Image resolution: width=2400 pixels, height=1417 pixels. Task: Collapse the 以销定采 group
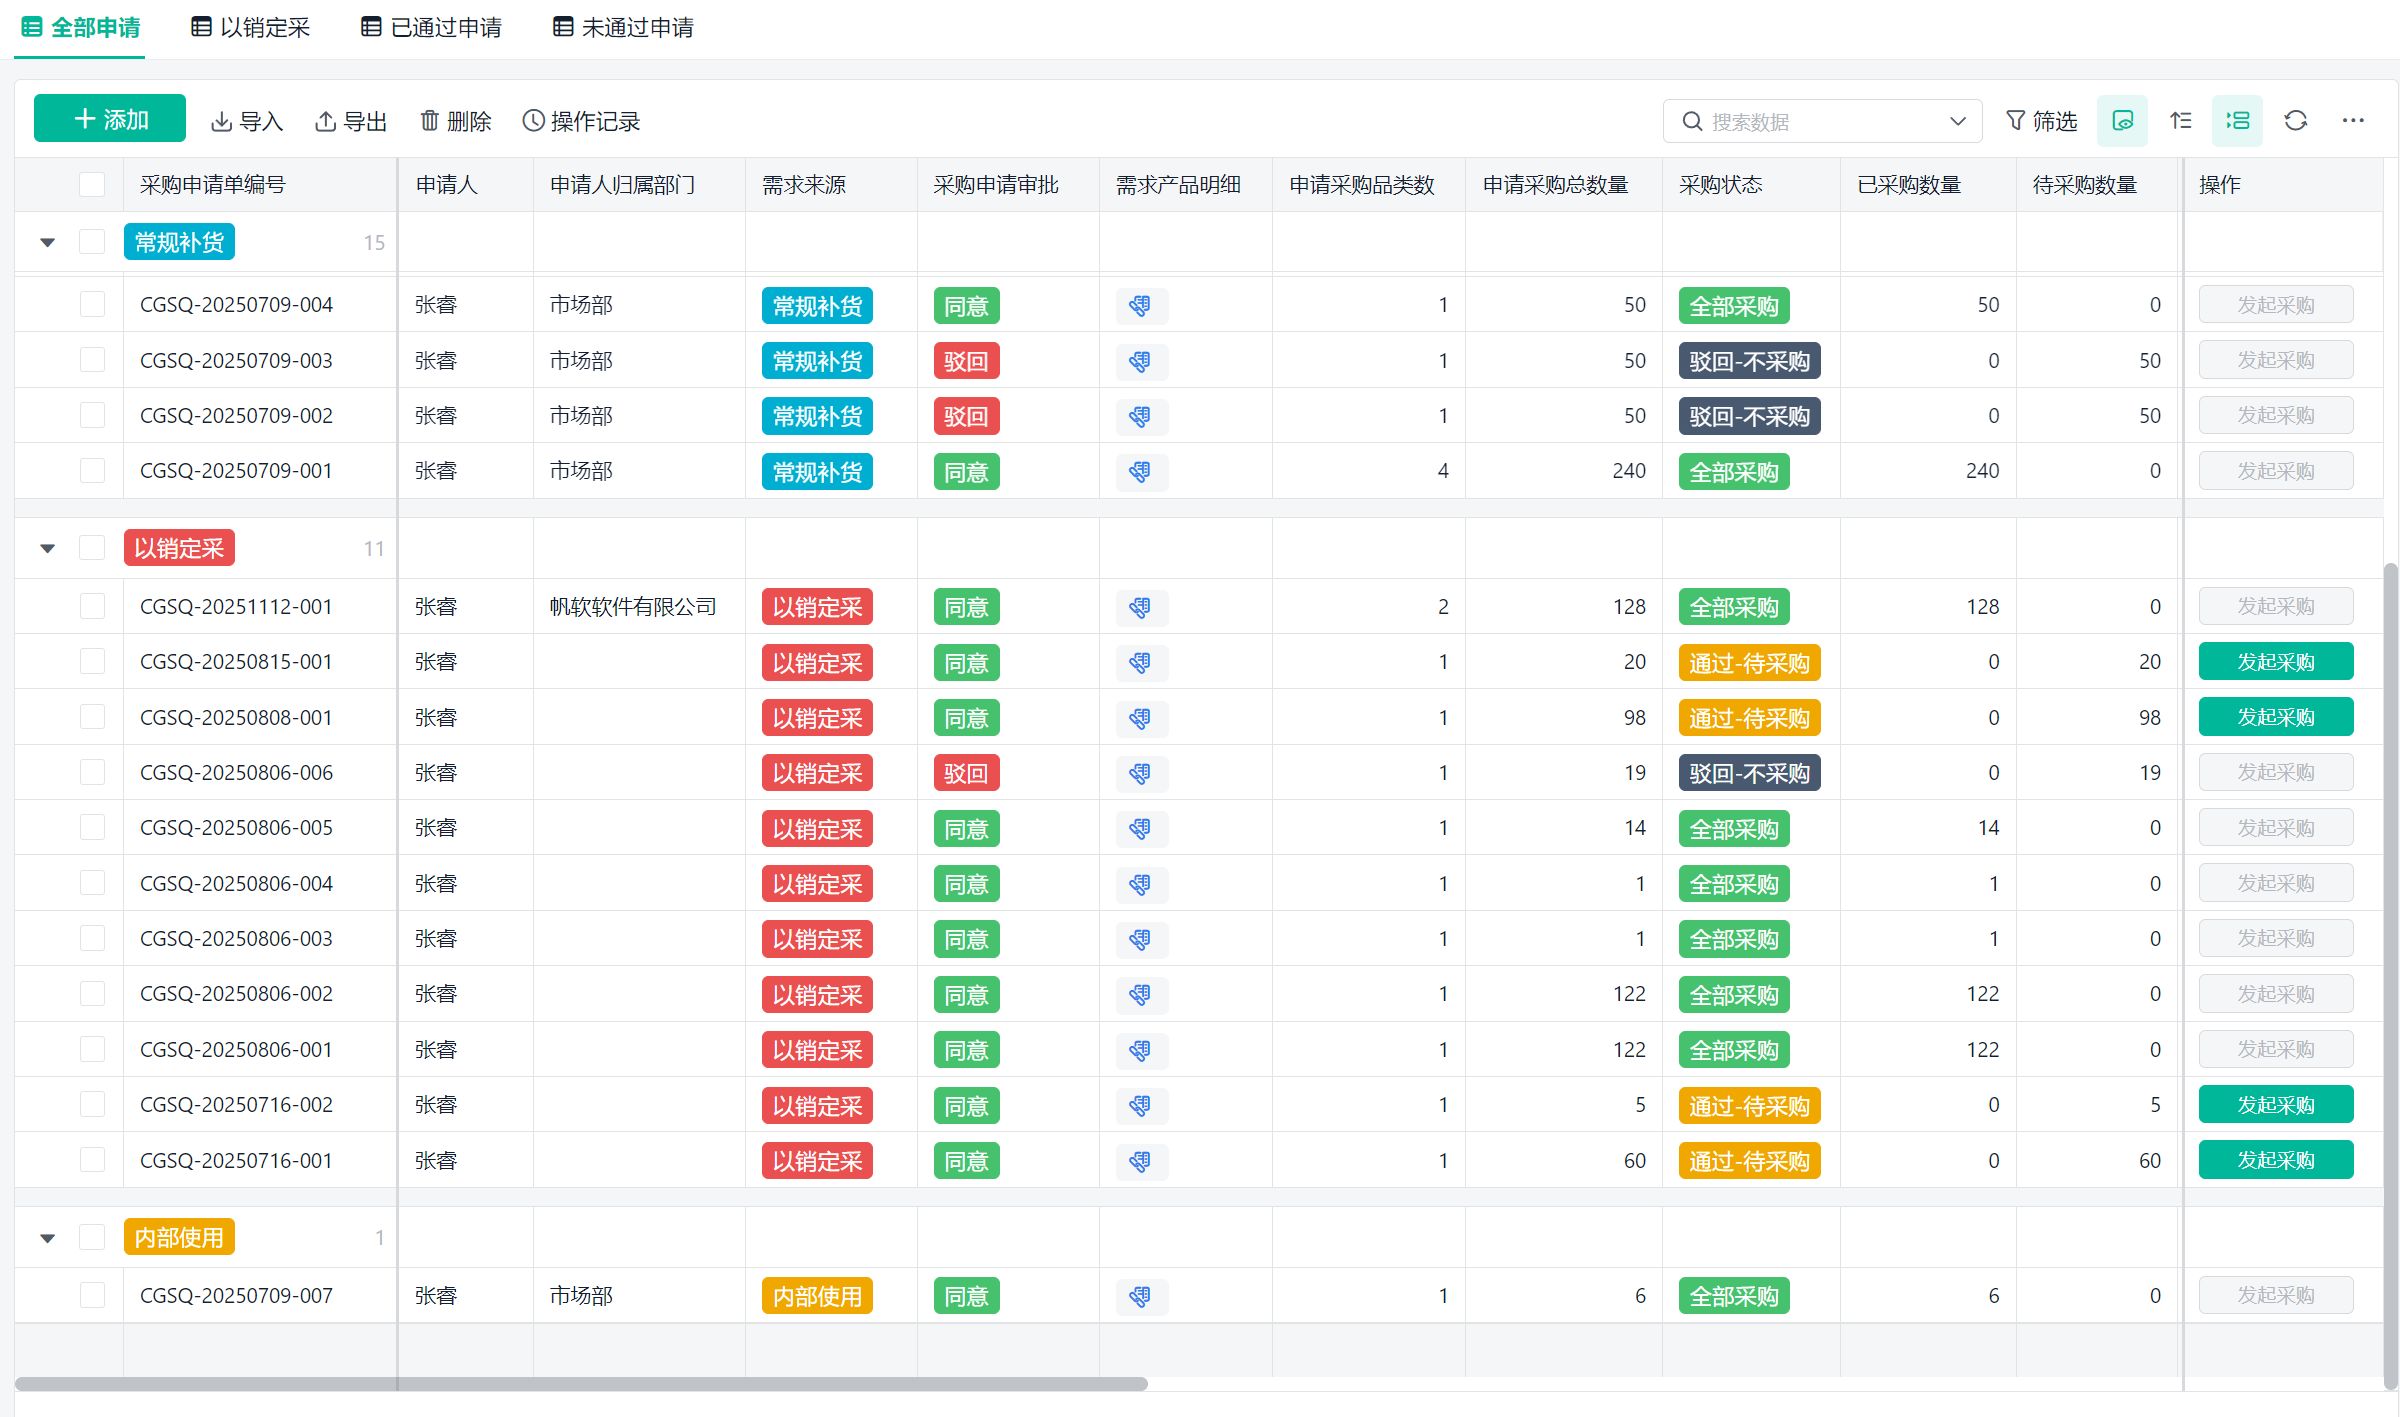(47, 549)
